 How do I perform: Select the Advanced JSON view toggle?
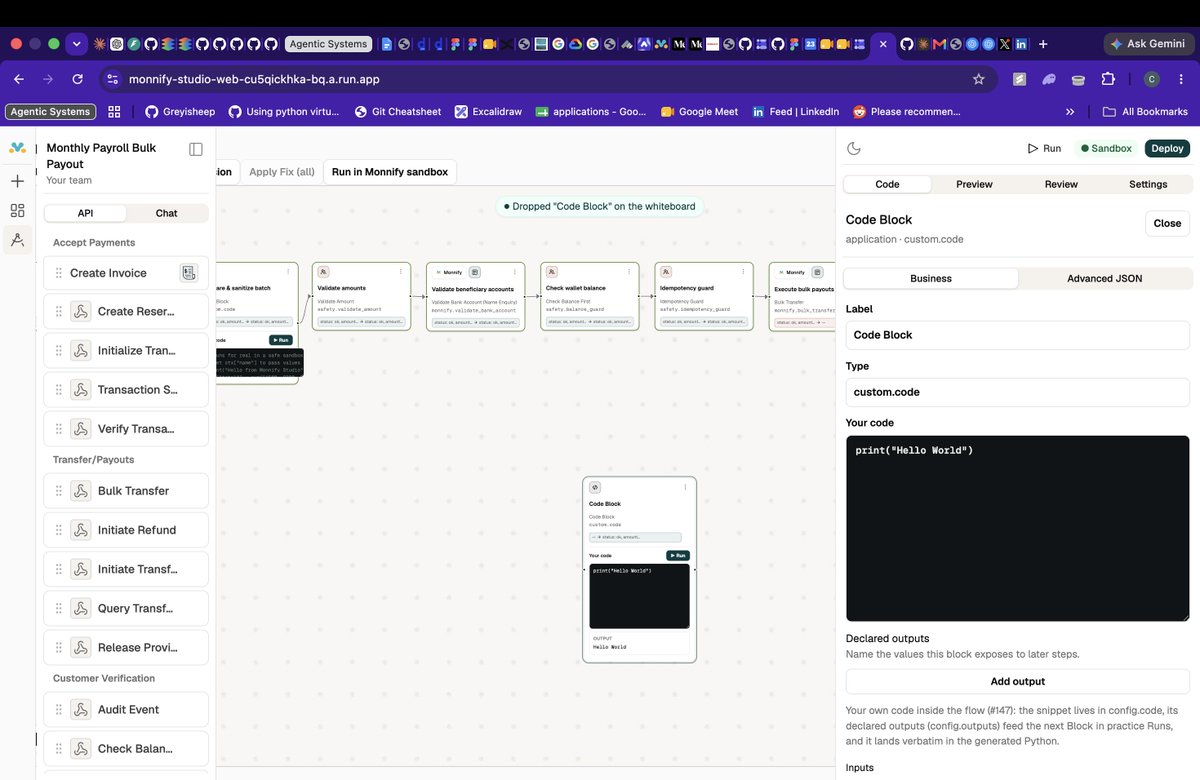pos(1104,278)
